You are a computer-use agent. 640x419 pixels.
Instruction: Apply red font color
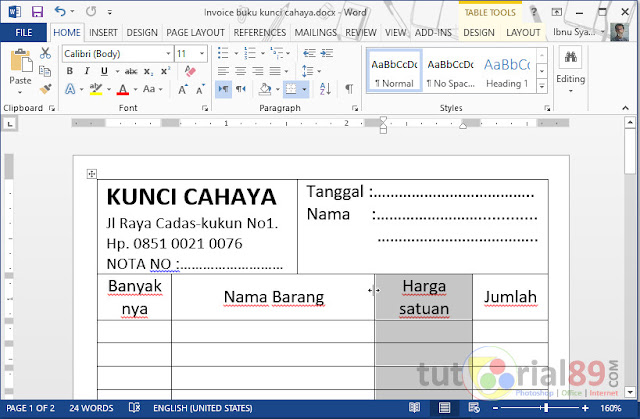click(x=123, y=89)
